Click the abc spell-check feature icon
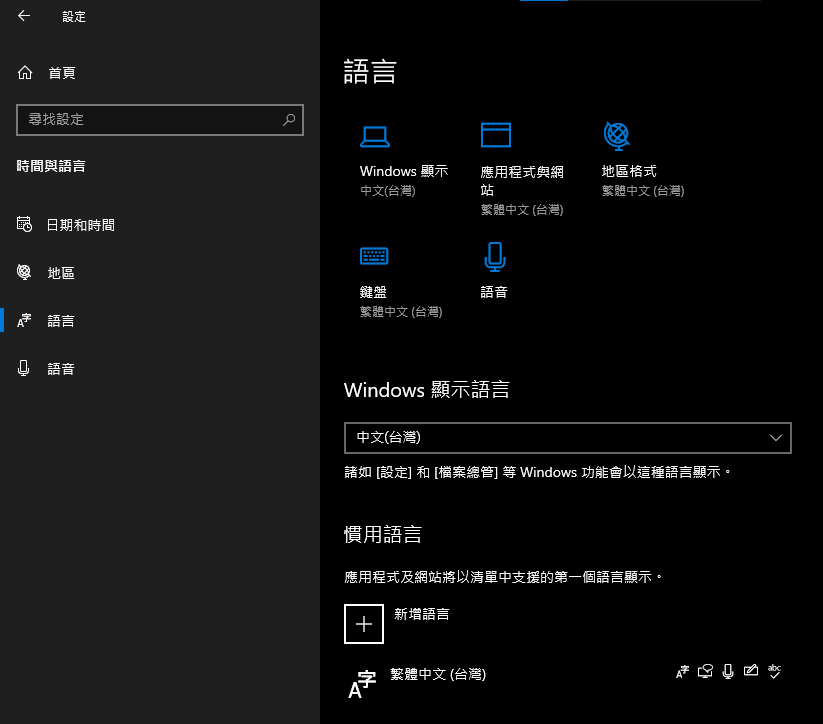Screen dimensions: 823x724 pos(774,671)
